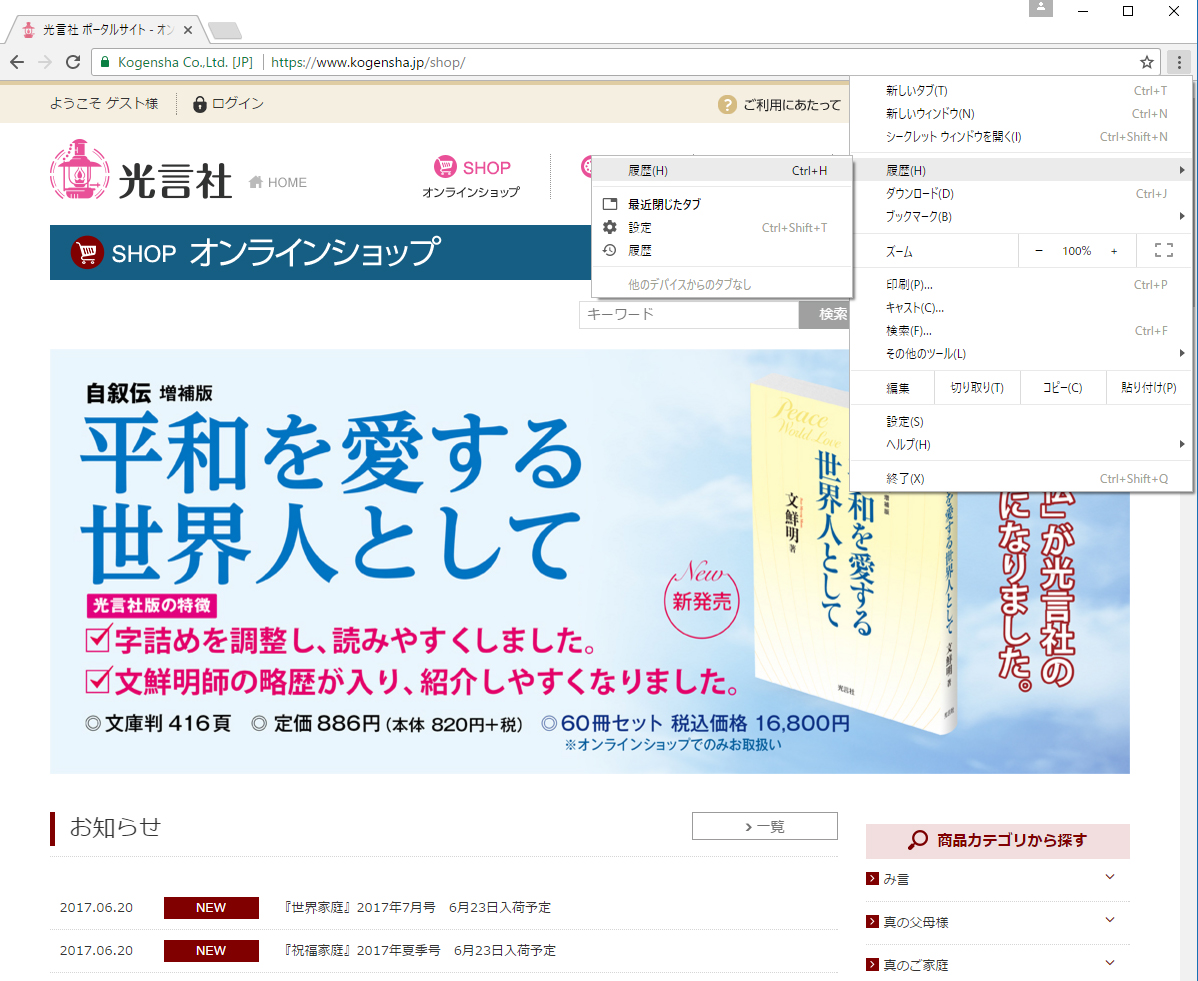The width and height of the screenshot is (1198, 981).
Task: Choose キャスト(C)... from the menu
Action: 1020,307
